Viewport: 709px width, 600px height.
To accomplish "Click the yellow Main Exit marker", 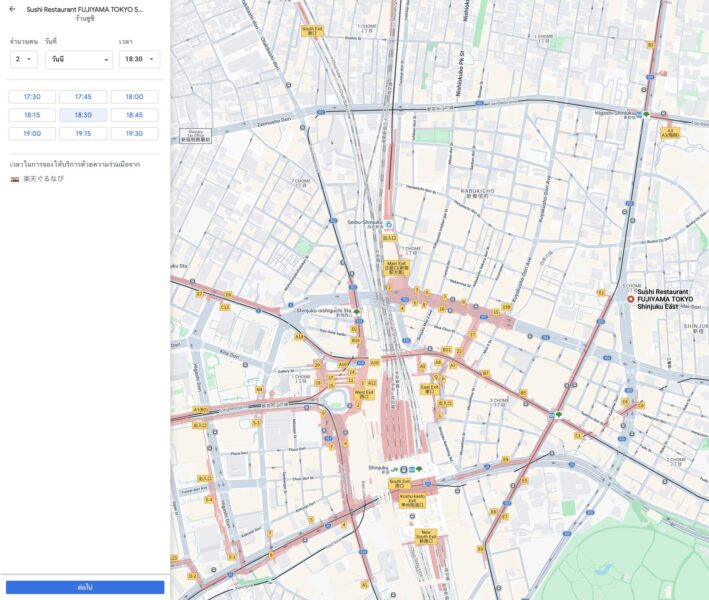I will click(397, 267).
